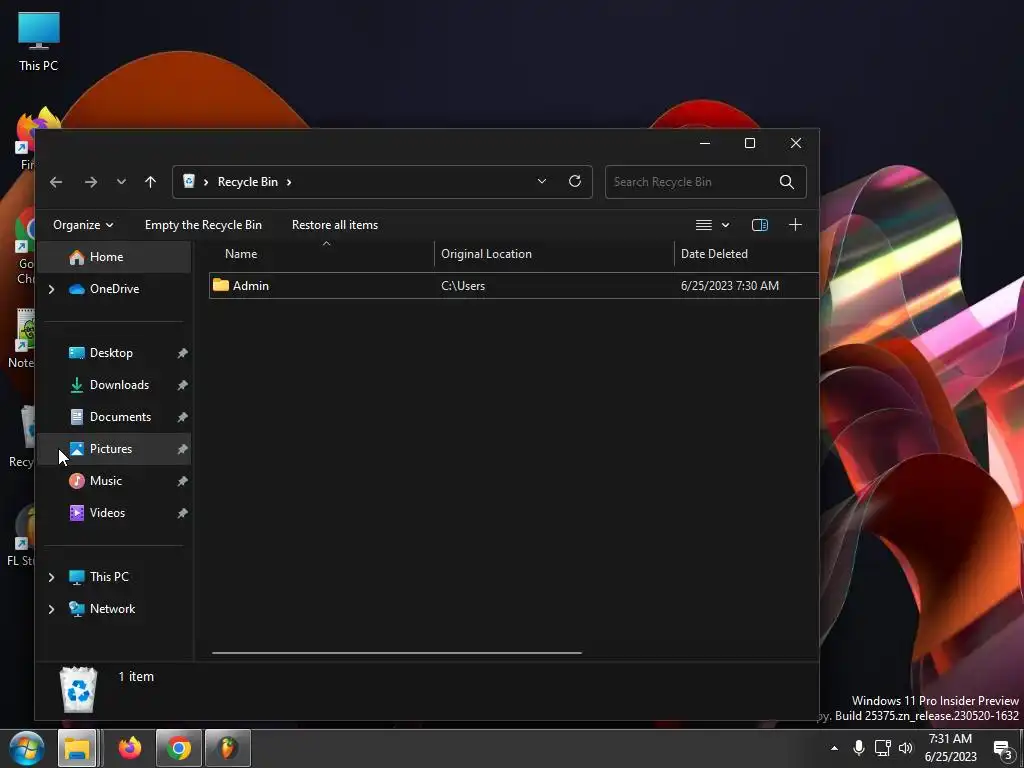Change view with the layout icon
The height and width of the screenshot is (768, 1024).
click(703, 225)
